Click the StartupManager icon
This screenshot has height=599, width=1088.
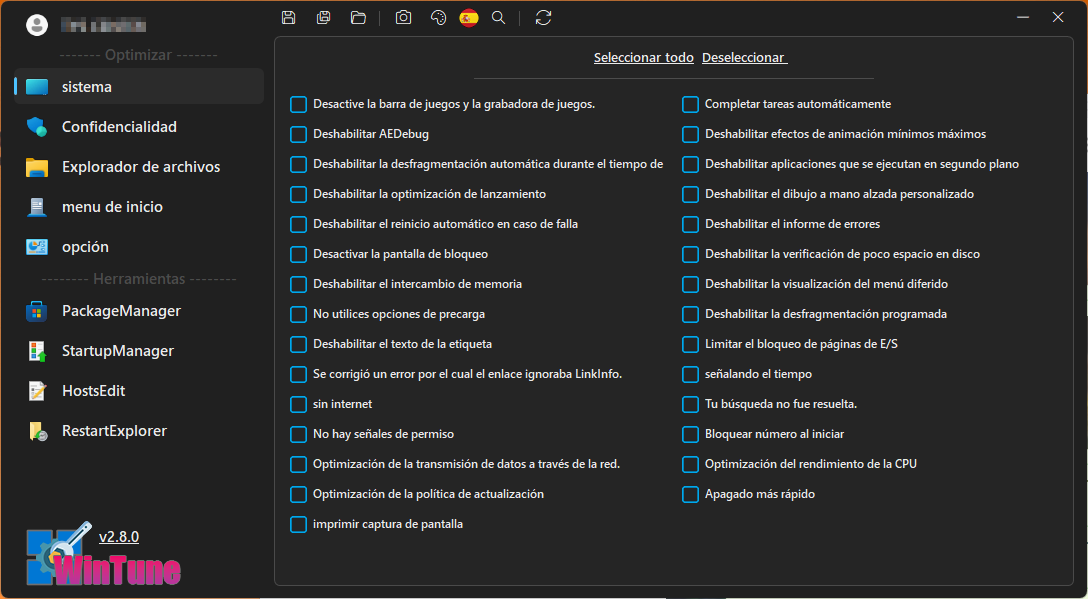37,351
